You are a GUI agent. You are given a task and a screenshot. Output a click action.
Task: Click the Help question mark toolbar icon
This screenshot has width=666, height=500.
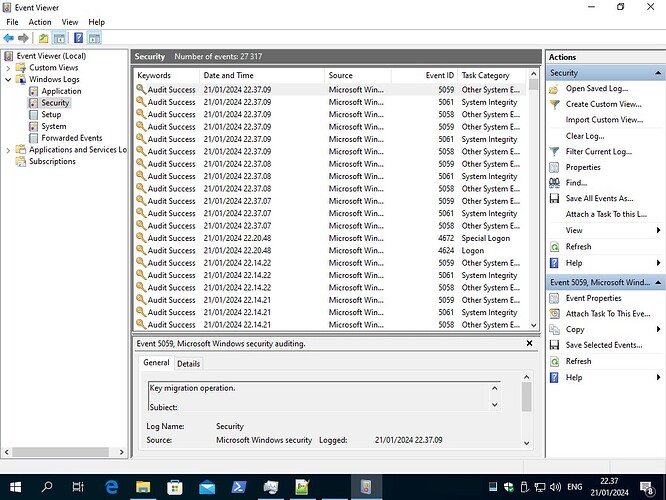78,38
